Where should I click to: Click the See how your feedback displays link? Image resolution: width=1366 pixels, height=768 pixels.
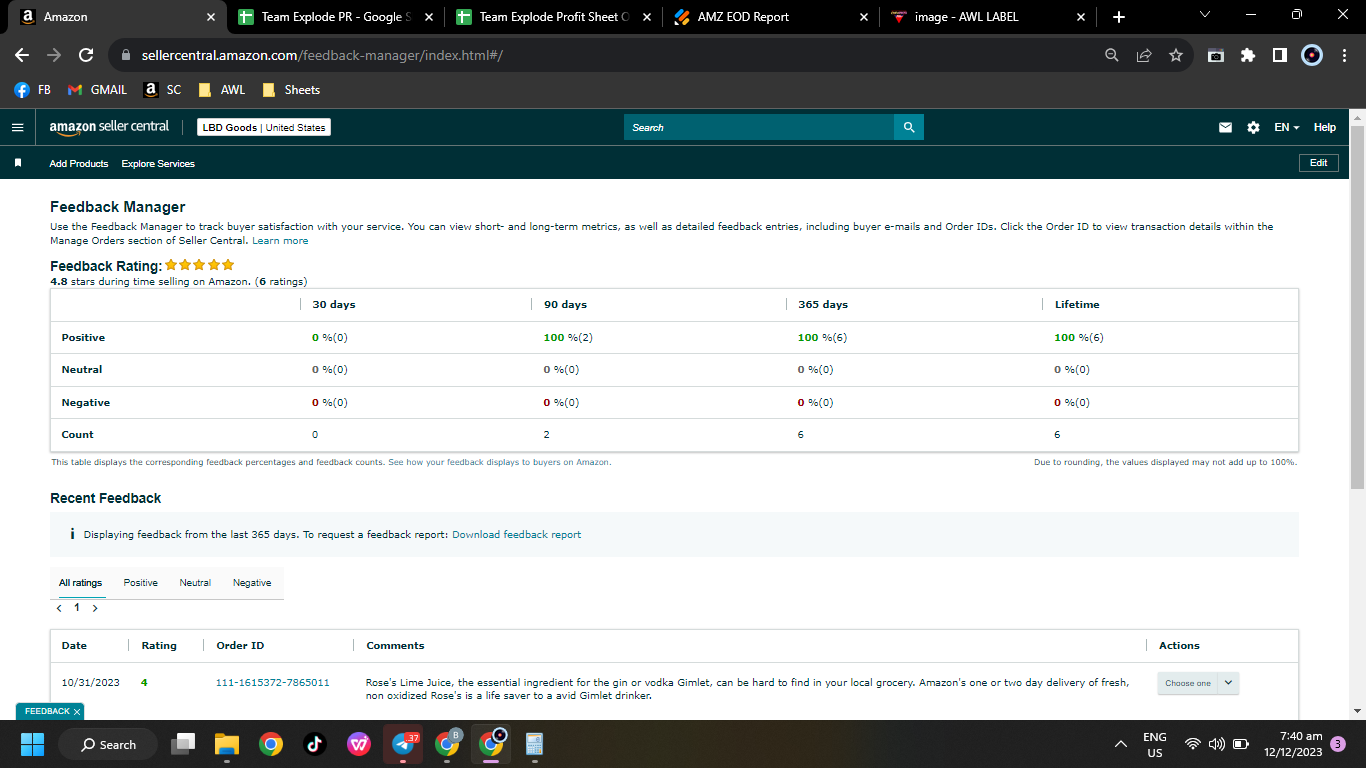(499, 462)
